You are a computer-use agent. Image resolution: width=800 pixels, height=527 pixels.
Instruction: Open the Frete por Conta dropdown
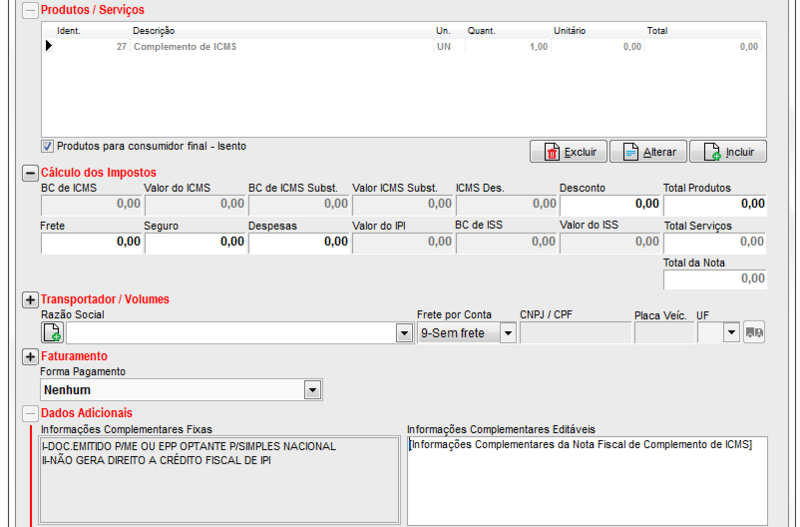coord(508,333)
